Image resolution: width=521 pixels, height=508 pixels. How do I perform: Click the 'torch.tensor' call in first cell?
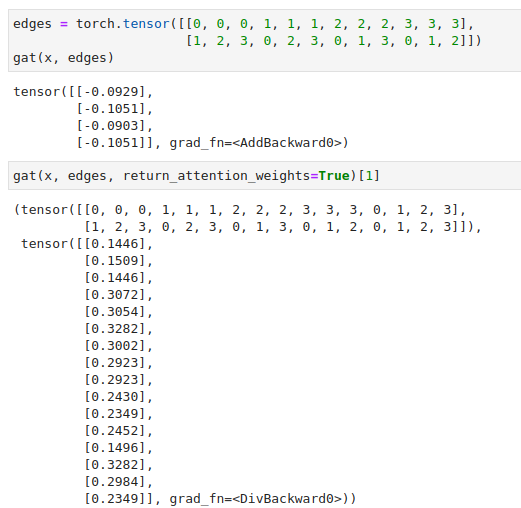(x=123, y=24)
